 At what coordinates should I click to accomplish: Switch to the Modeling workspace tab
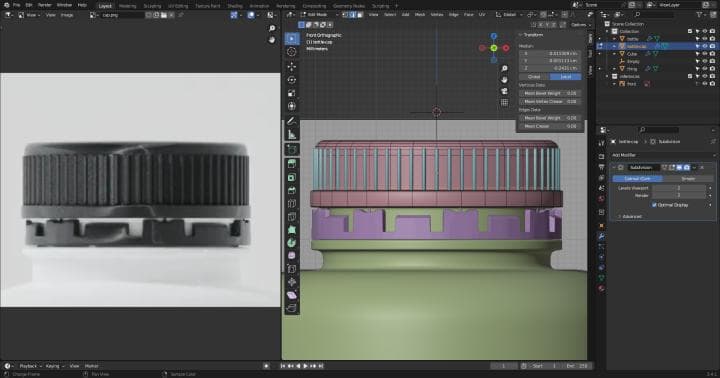pyautogui.click(x=127, y=6)
